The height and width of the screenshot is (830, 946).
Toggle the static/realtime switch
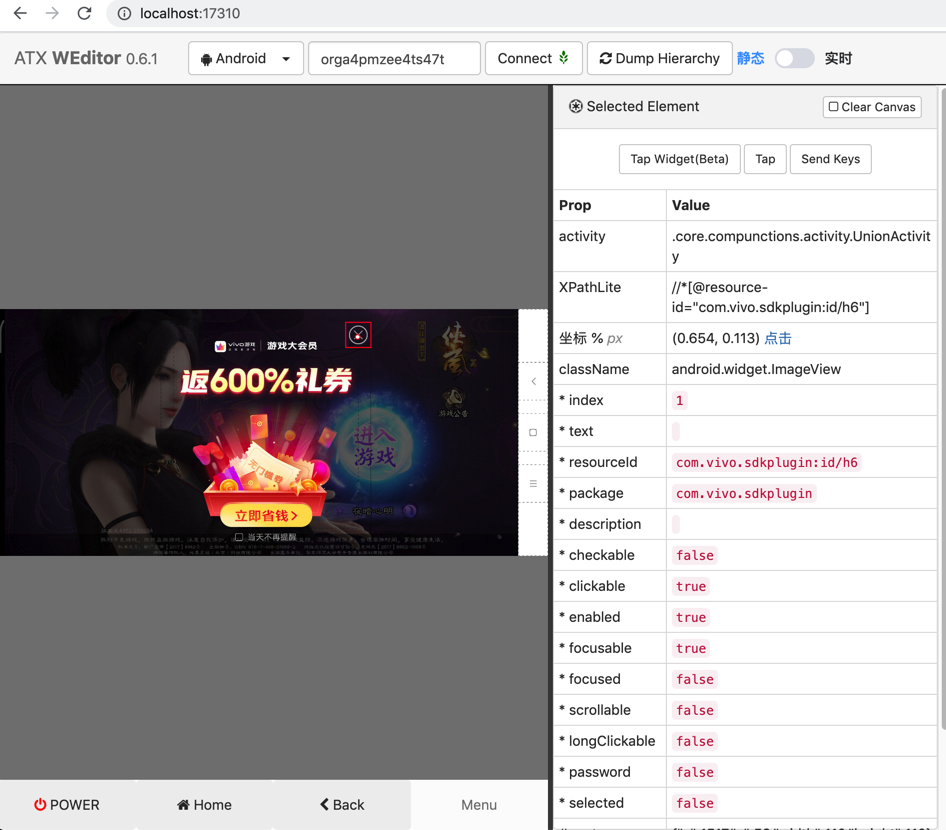[x=794, y=59]
